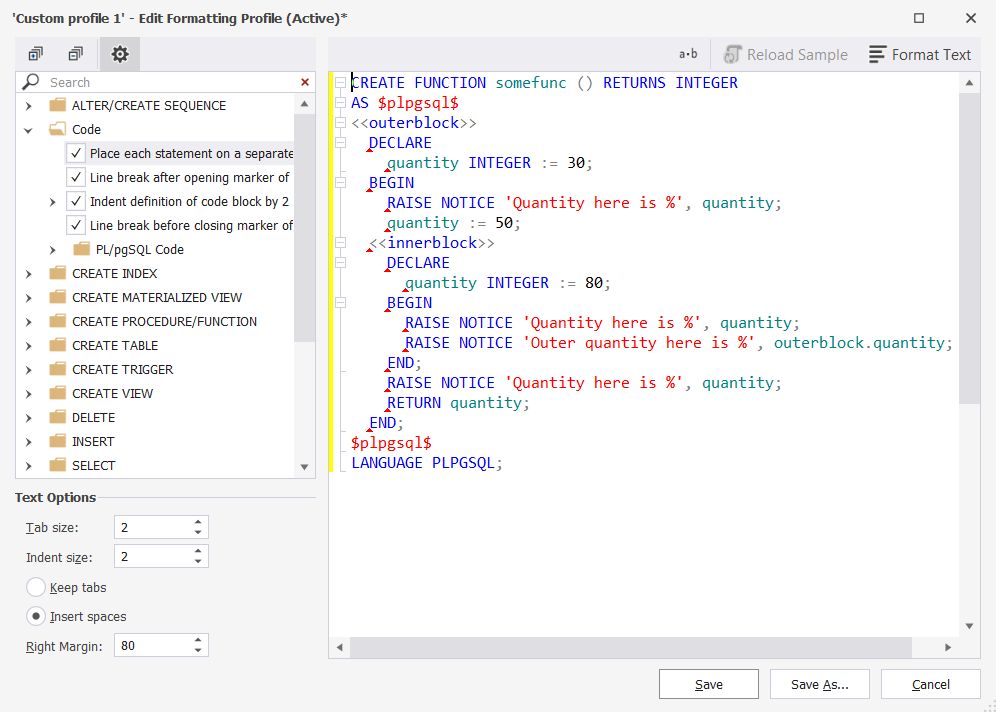
Task: Click Format Text
Action: coord(920,55)
